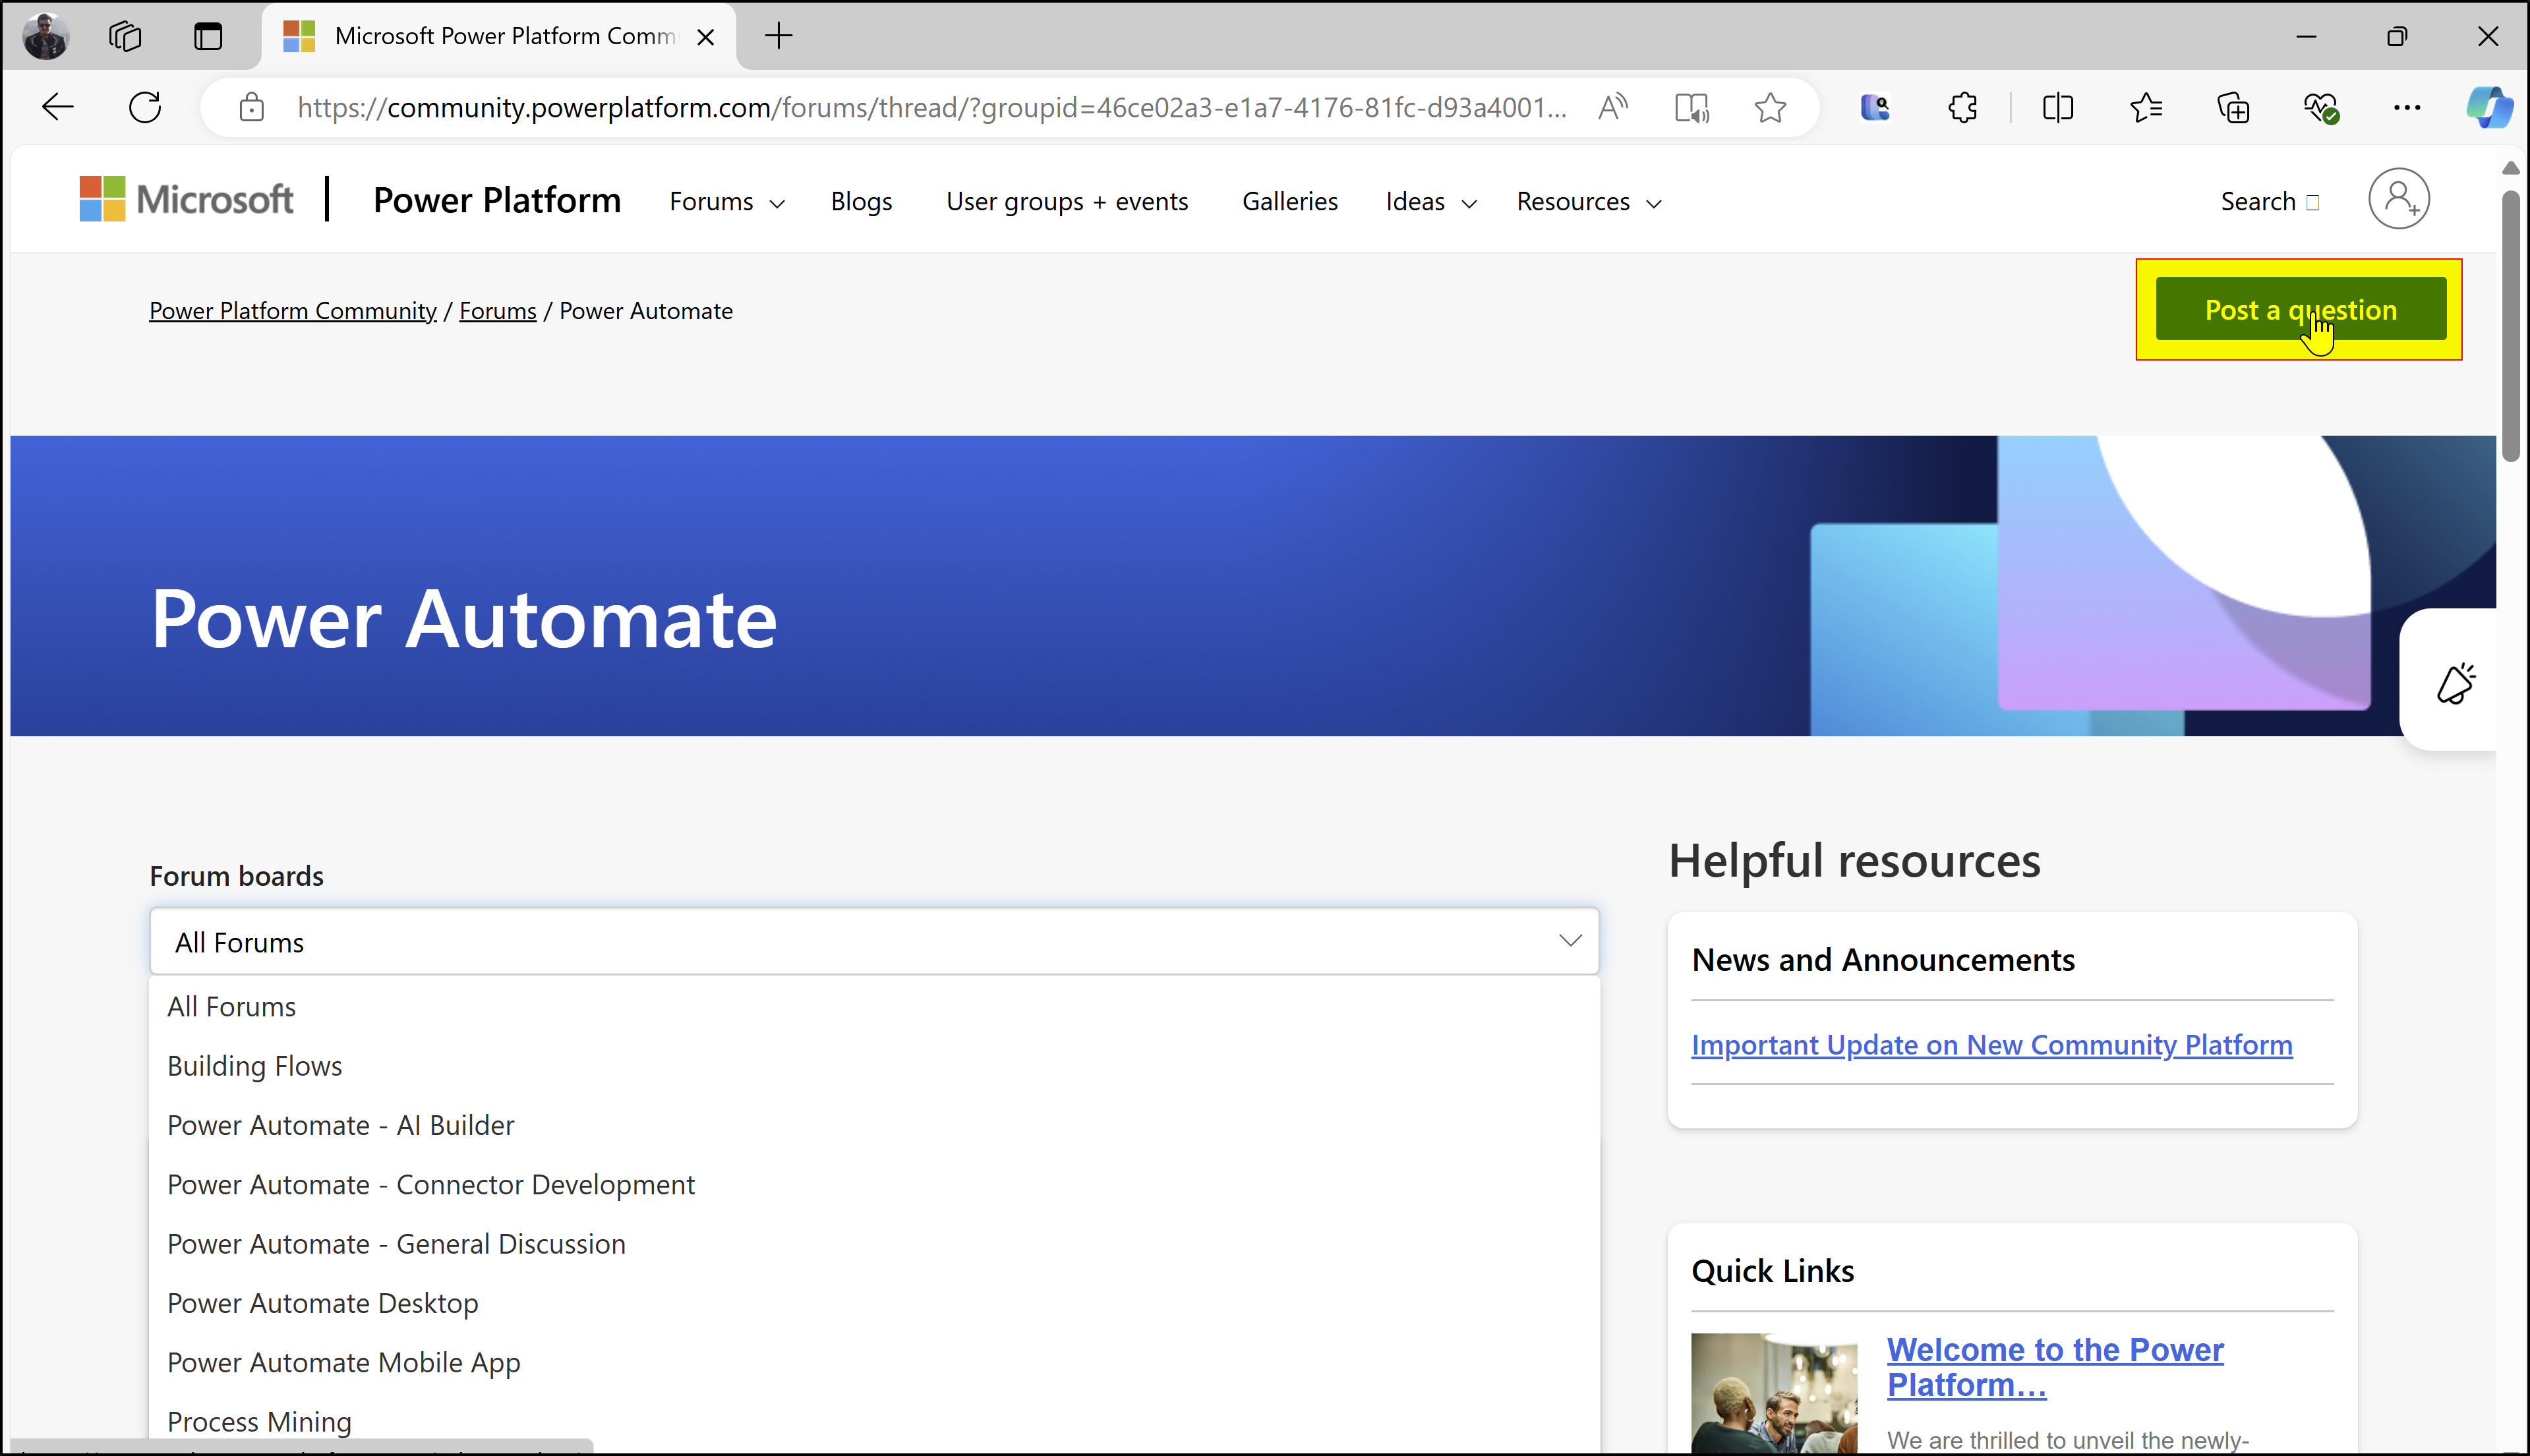Click the Microsoft logo
Image resolution: width=2530 pixels, height=1456 pixels.
tap(187, 199)
